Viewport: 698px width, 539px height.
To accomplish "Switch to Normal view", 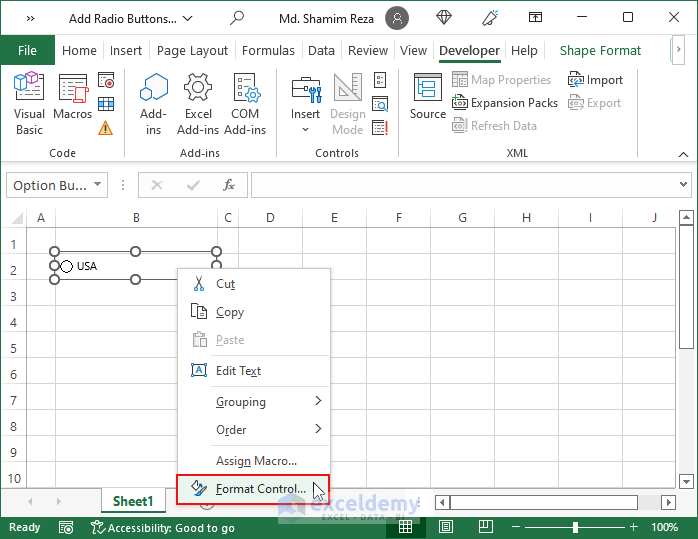I will (405, 527).
